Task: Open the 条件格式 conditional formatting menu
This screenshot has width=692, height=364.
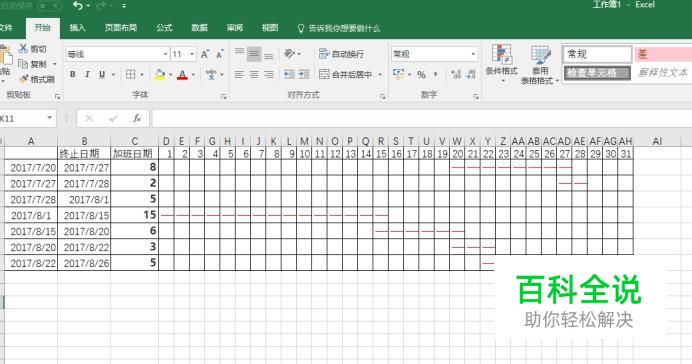Action: click(501, 64)
